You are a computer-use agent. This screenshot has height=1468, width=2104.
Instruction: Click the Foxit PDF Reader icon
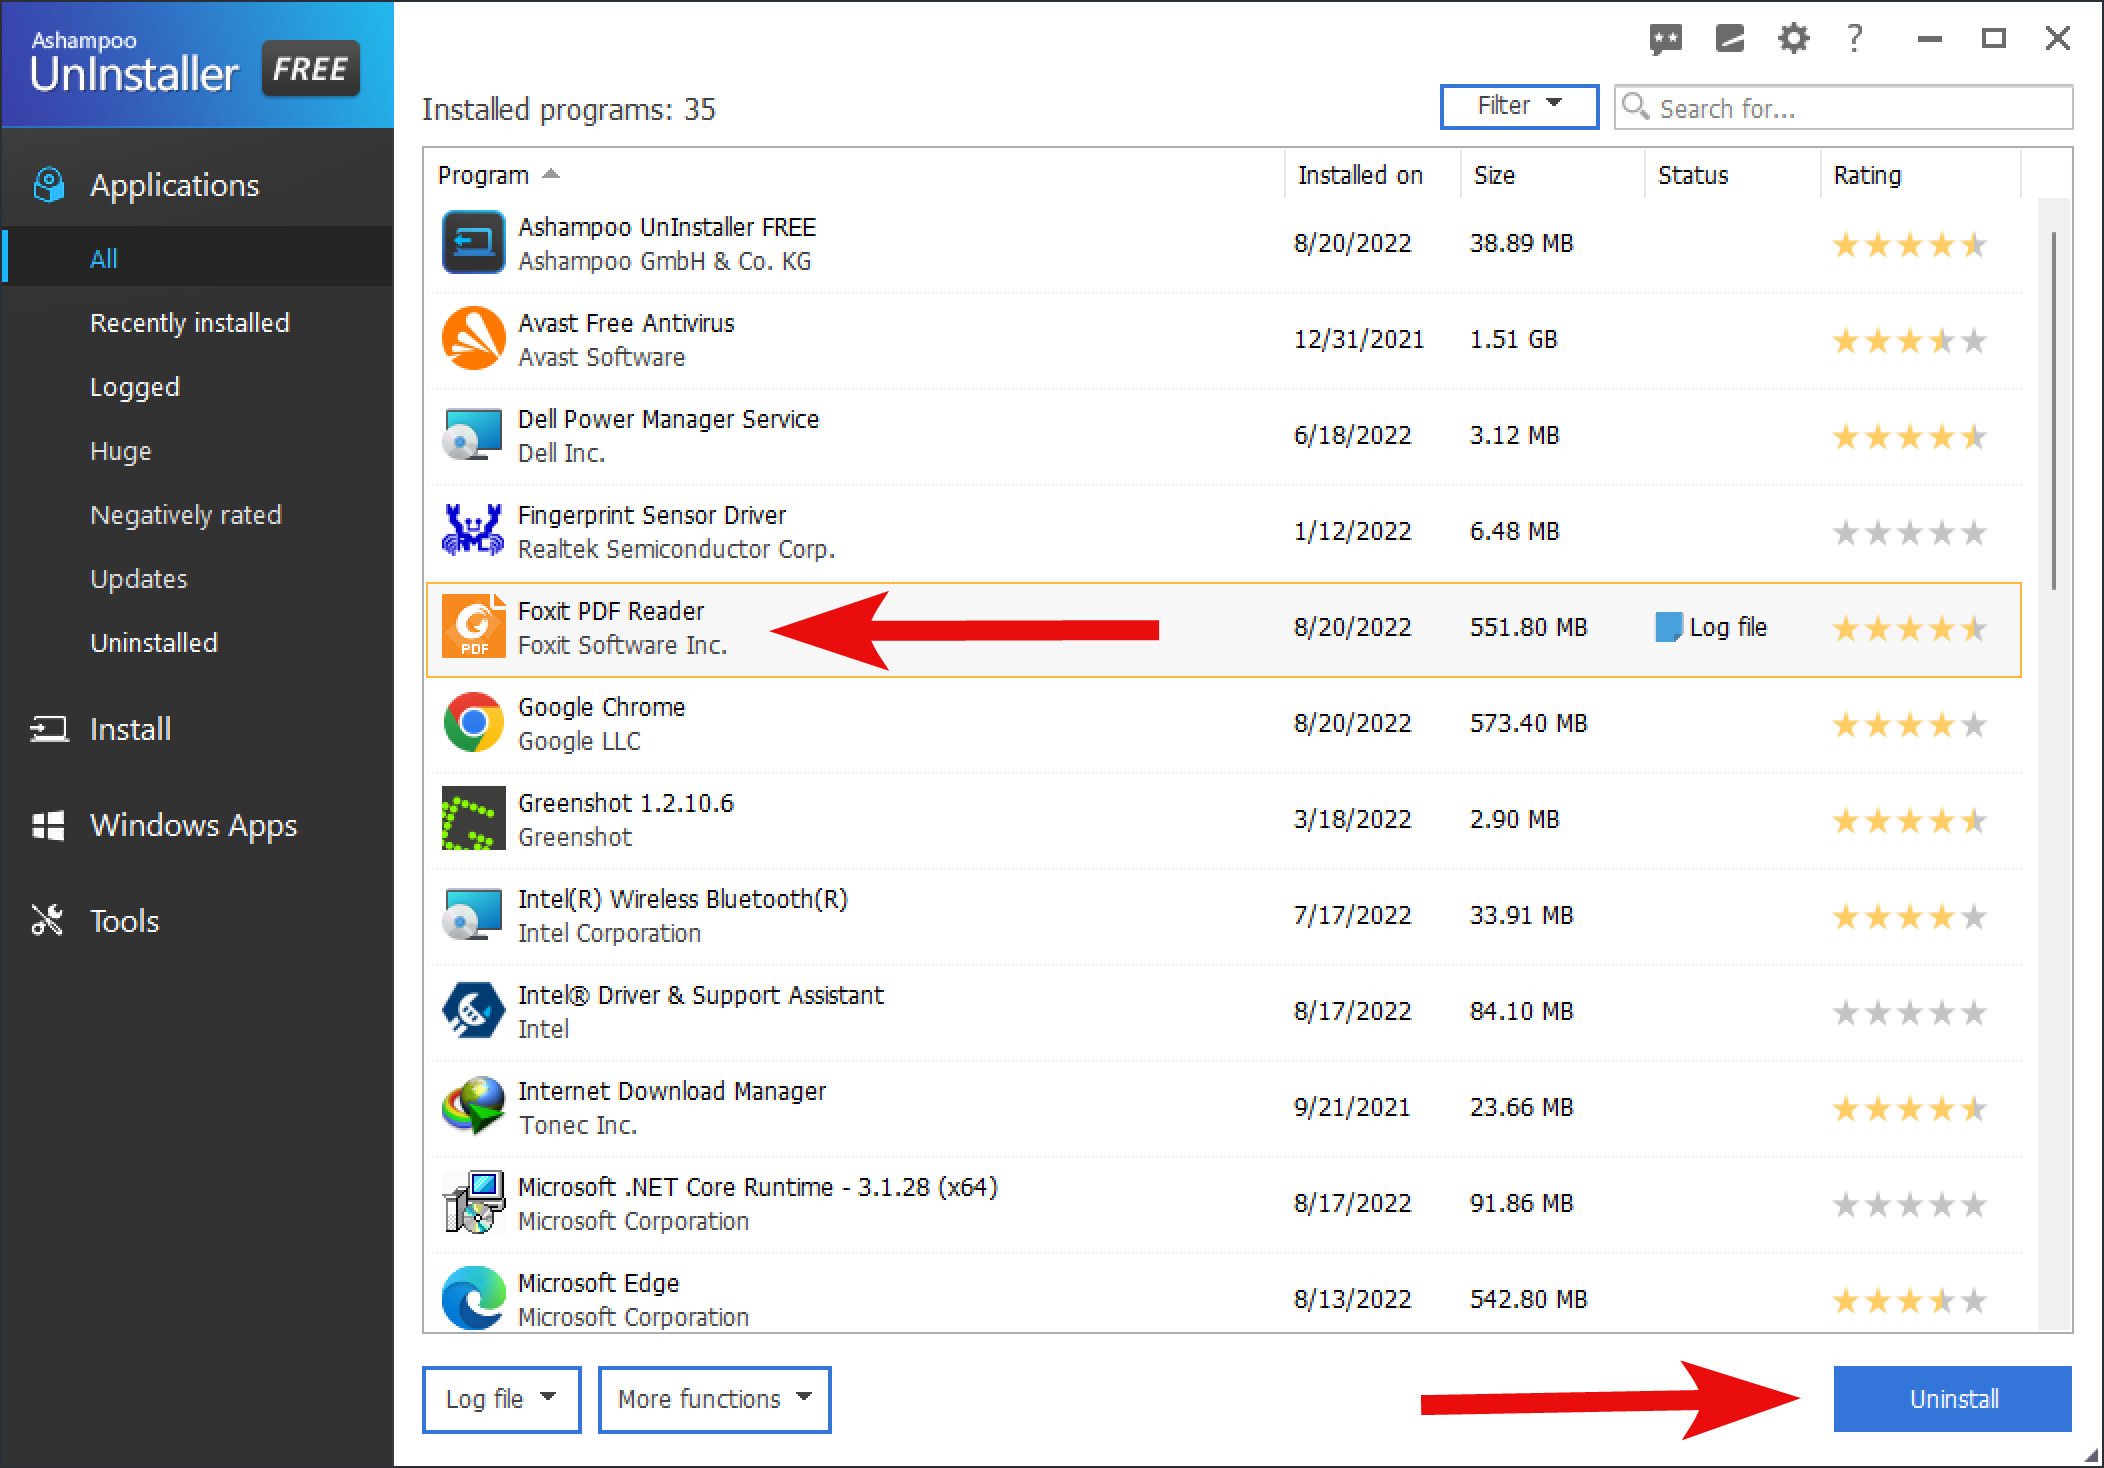pyautogui.click(x=473, y=626)
